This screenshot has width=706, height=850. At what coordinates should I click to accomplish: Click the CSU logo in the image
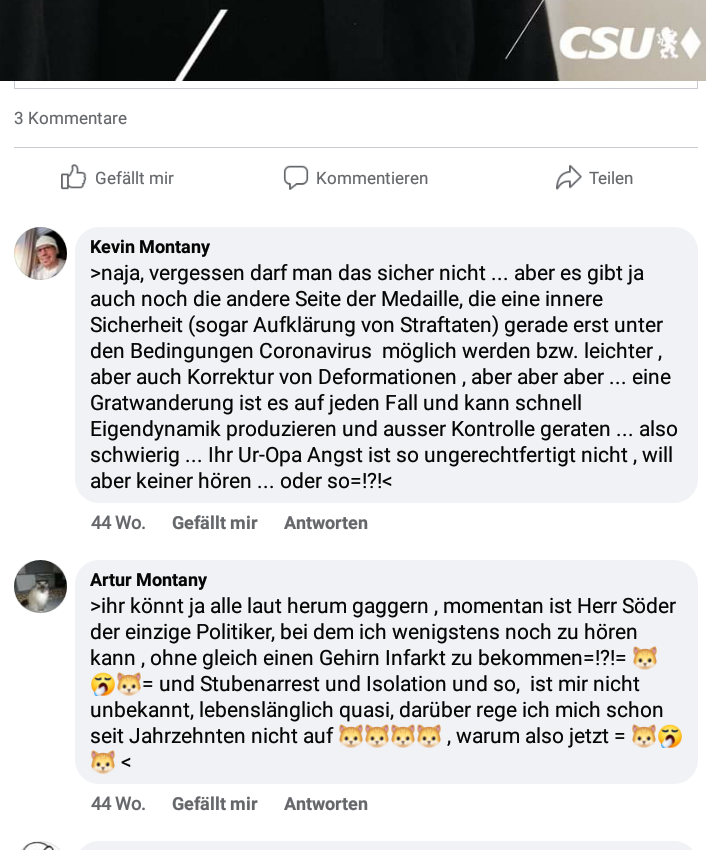[x=629, y=43]
